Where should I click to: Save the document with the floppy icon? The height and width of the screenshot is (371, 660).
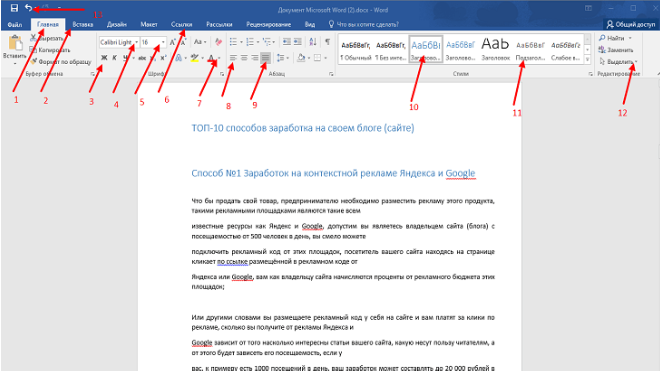pyautogui.click(x=14, y=8)
